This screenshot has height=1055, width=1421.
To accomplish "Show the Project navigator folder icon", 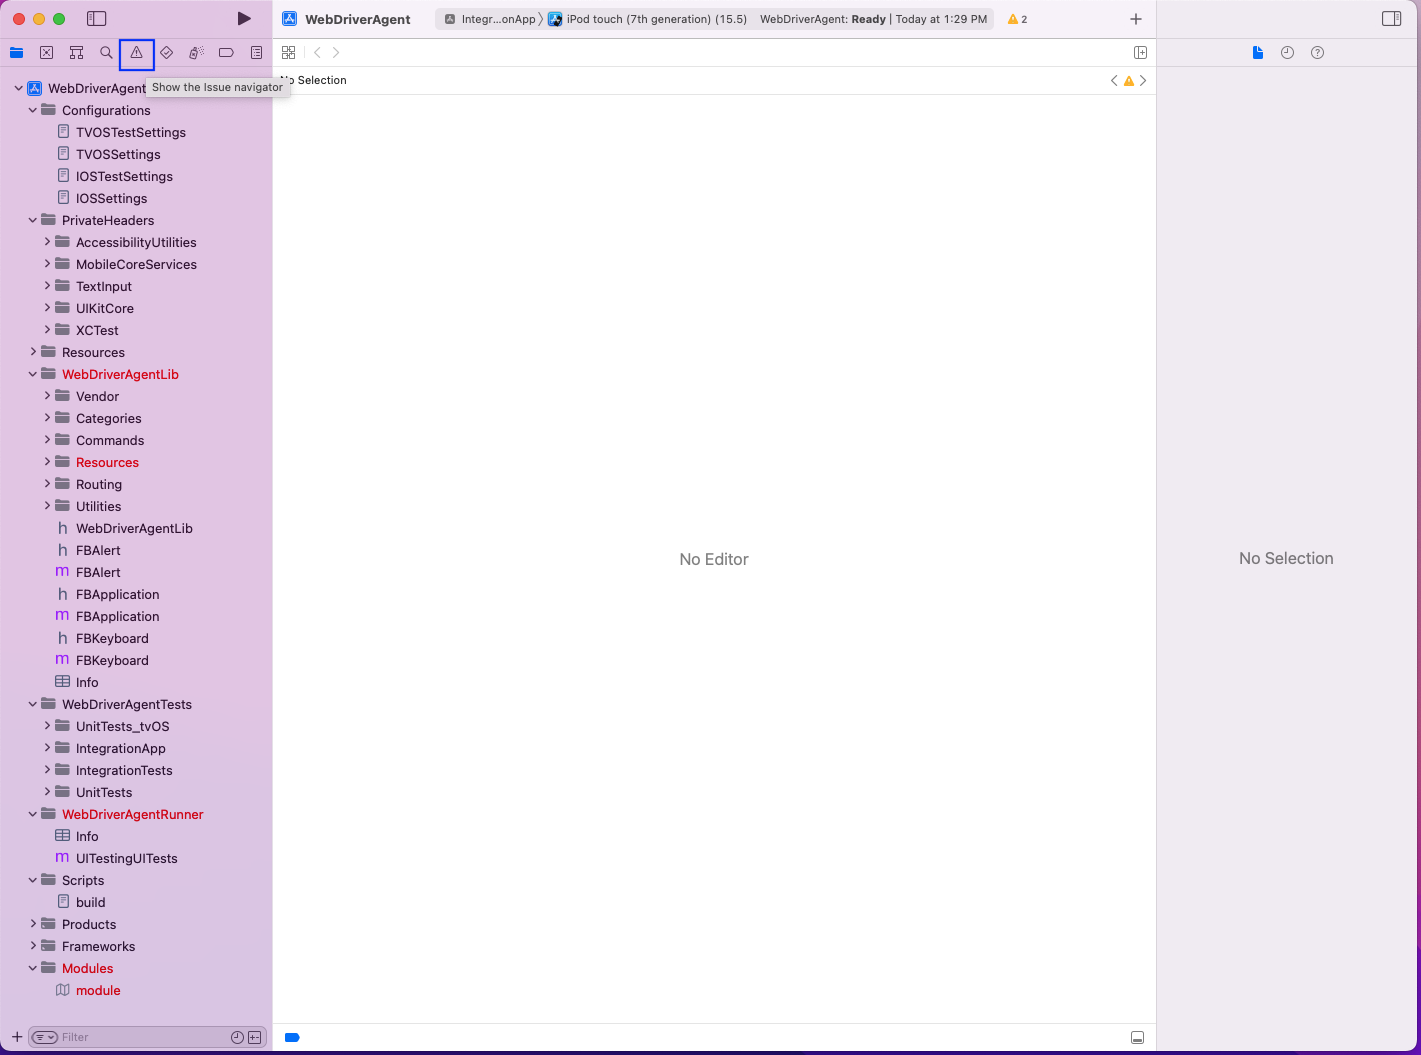I will (17, 53).
